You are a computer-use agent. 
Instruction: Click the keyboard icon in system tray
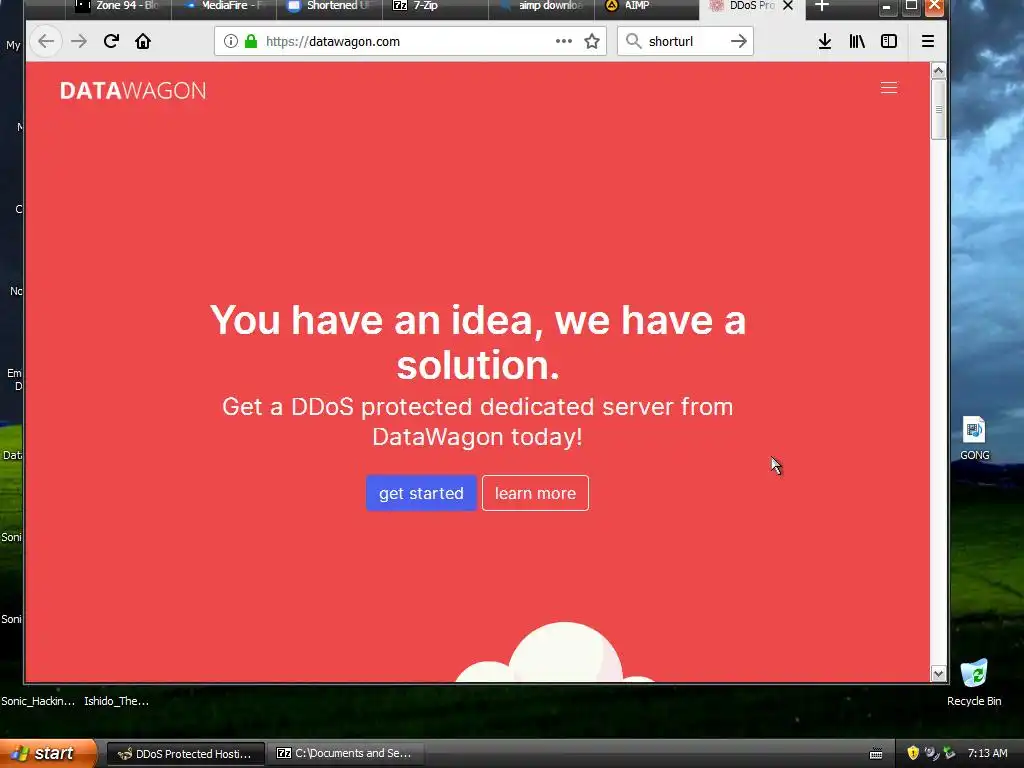click(x=876, y=754)
